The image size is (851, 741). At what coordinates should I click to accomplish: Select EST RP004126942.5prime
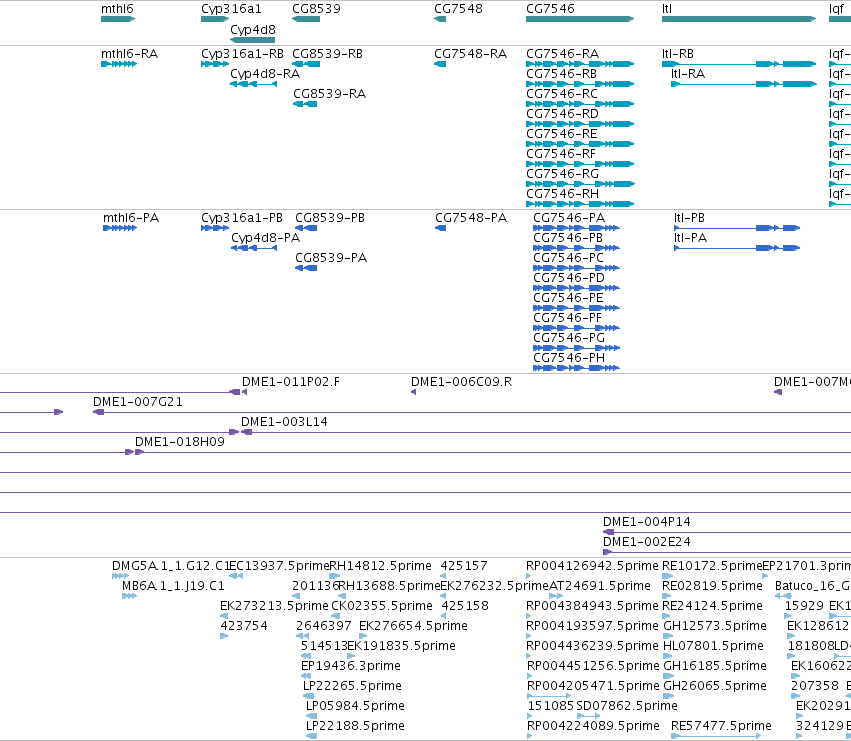point(529,576)
